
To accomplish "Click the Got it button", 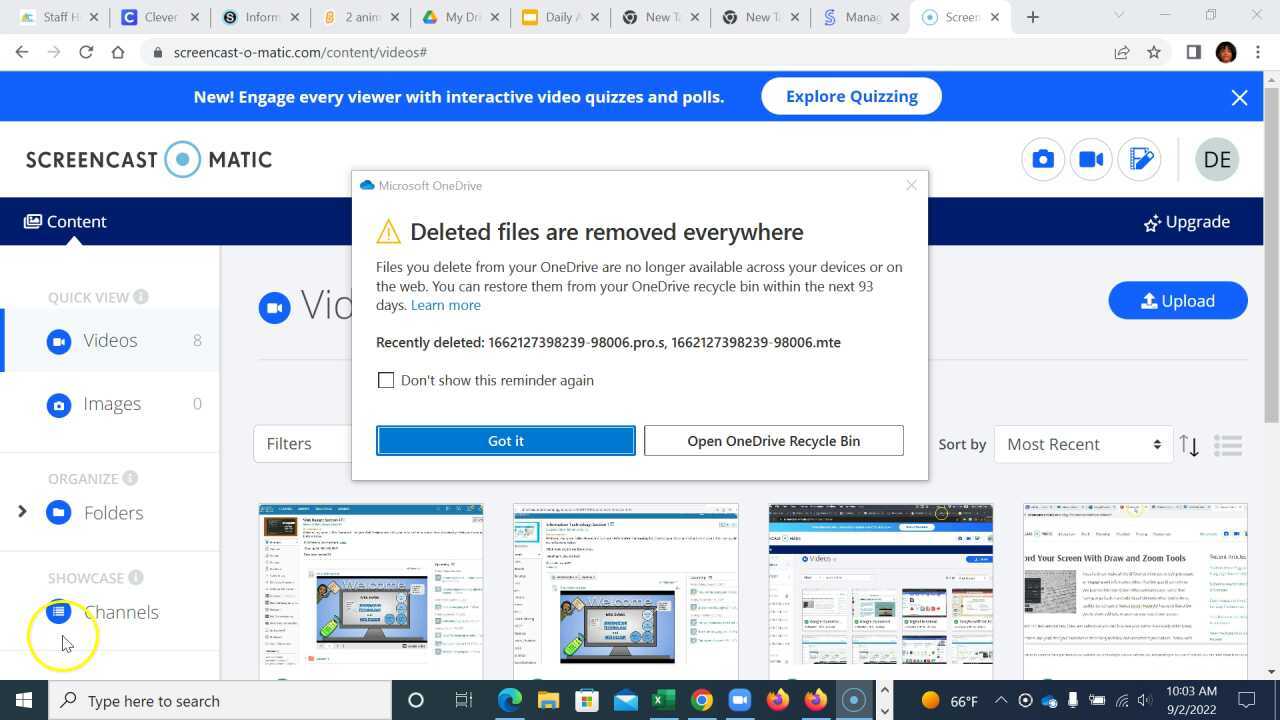I will (x=505, y=441).
